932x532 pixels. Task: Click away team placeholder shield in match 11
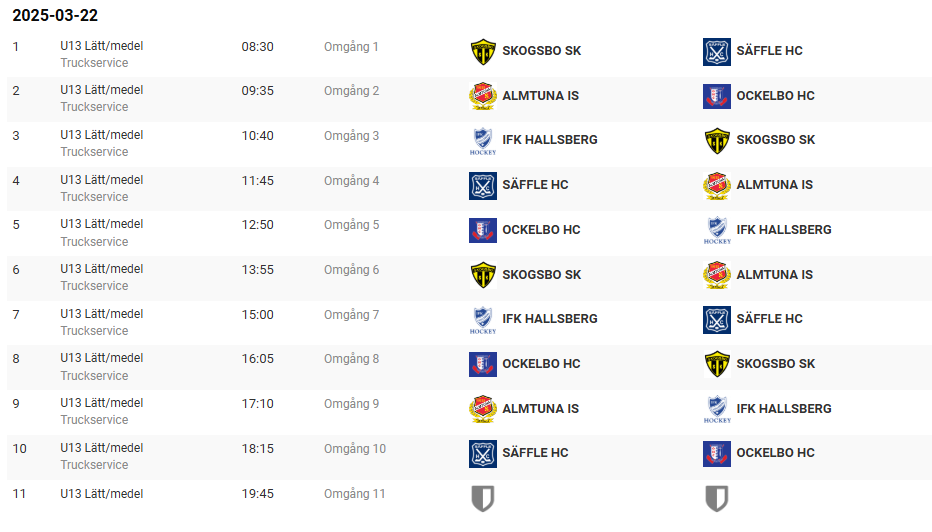717,498
